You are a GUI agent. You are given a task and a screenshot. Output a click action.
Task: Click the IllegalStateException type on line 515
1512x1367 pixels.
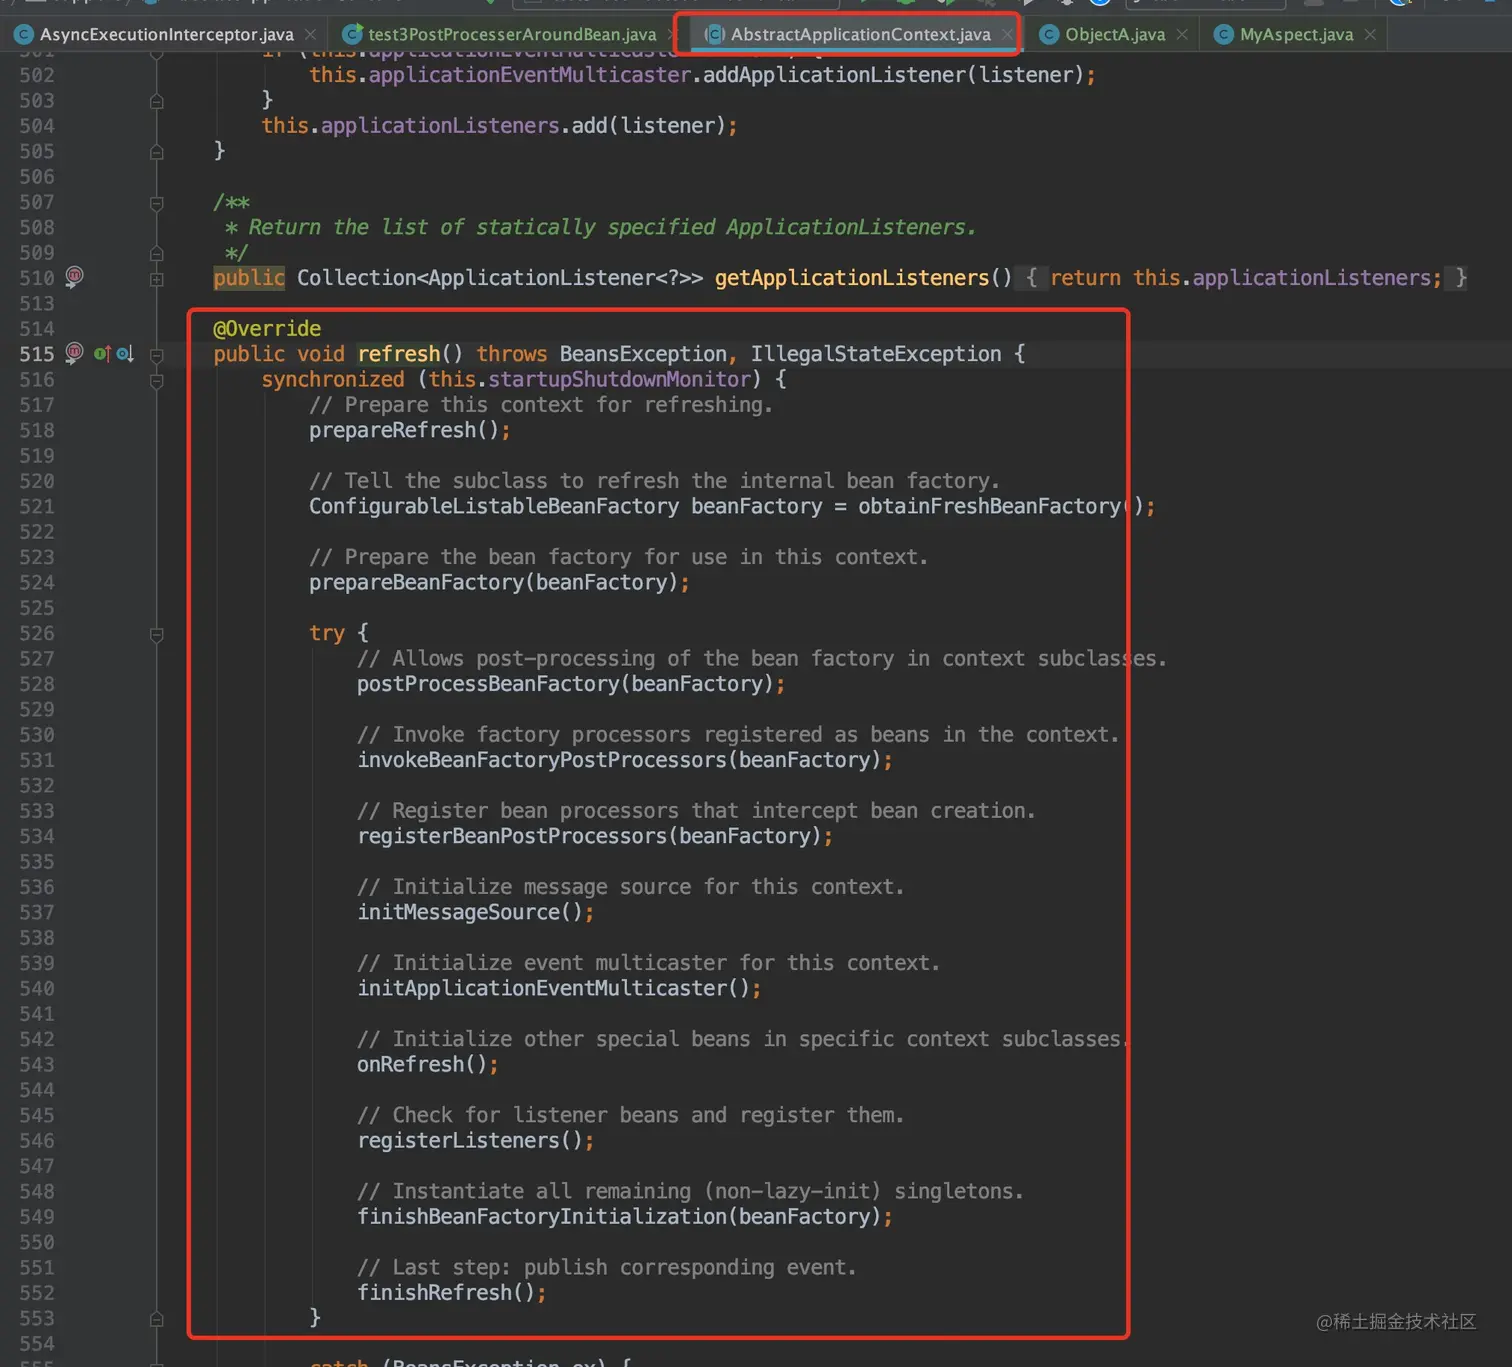876,354
